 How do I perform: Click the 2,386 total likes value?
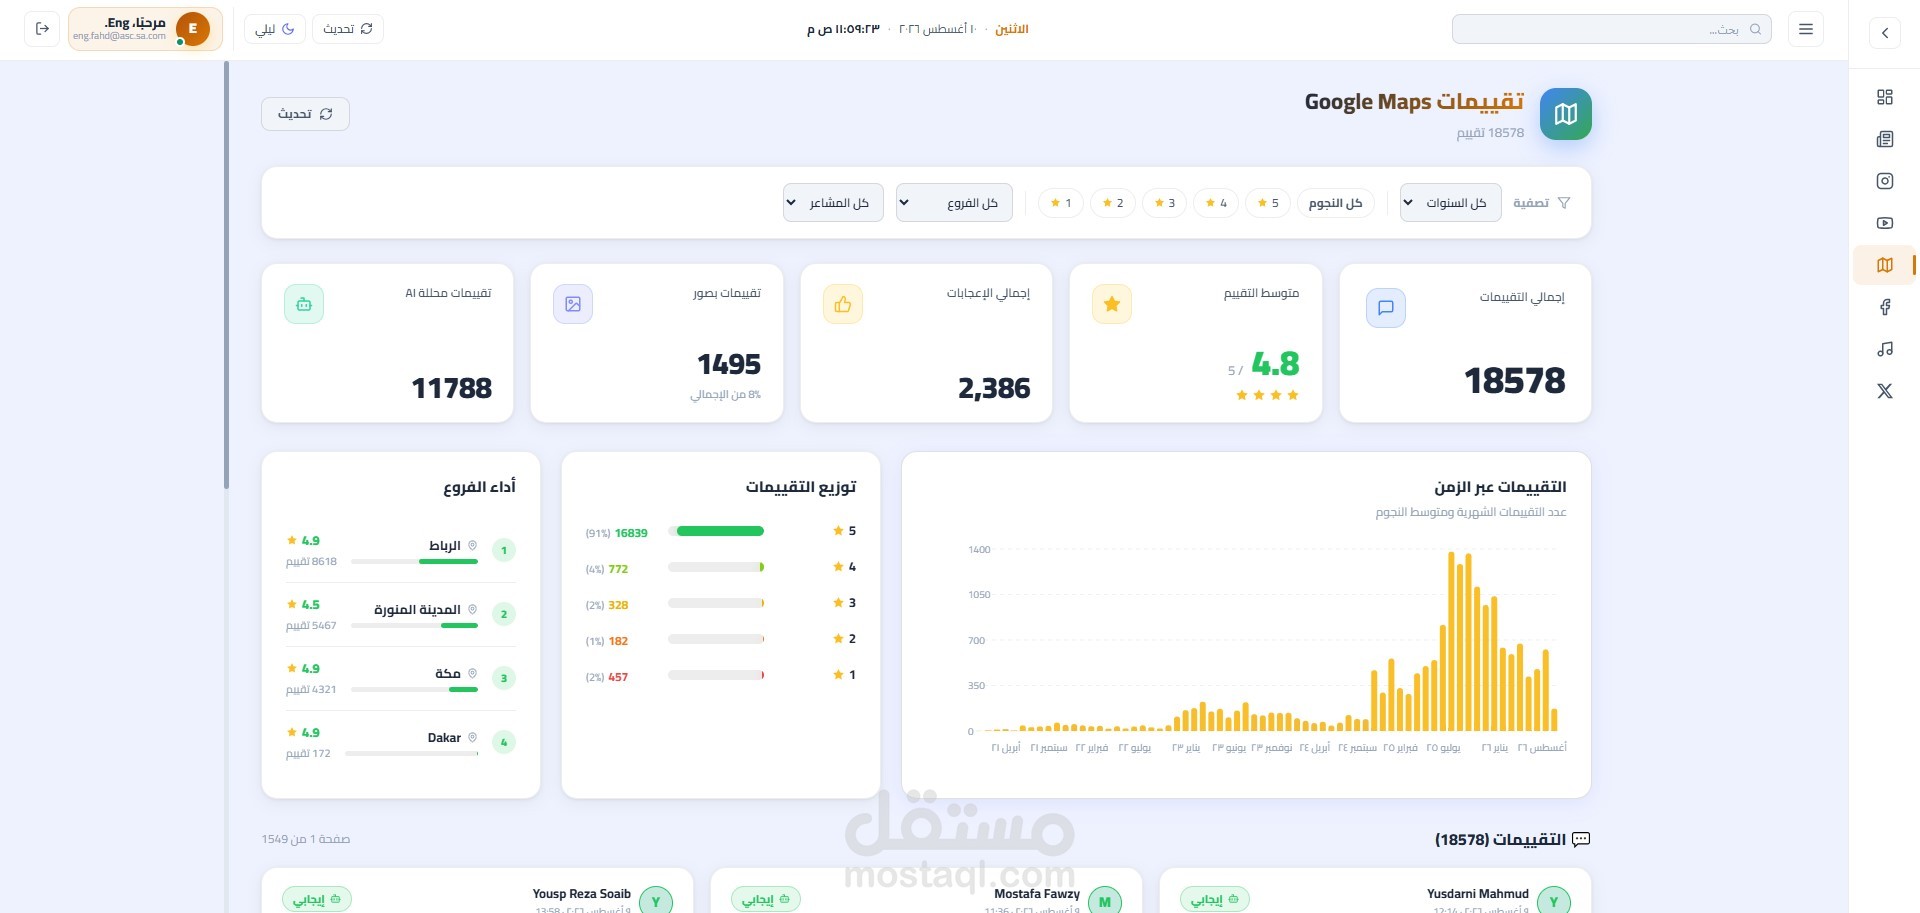[994, 388]
